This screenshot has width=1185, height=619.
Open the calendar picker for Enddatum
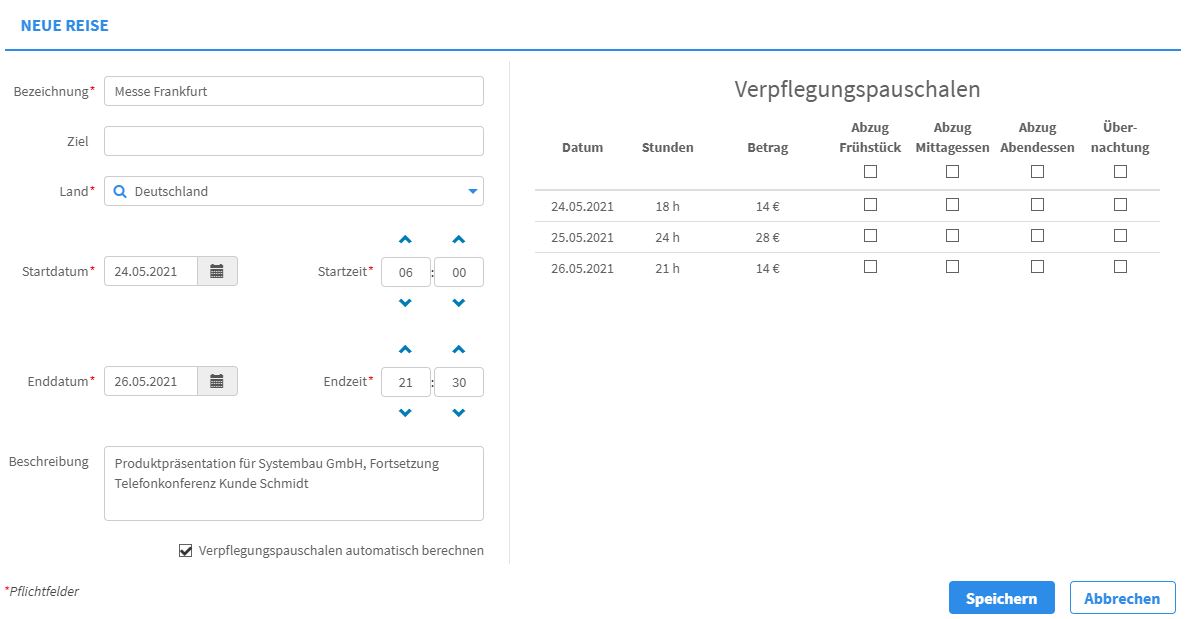point(218,380)
